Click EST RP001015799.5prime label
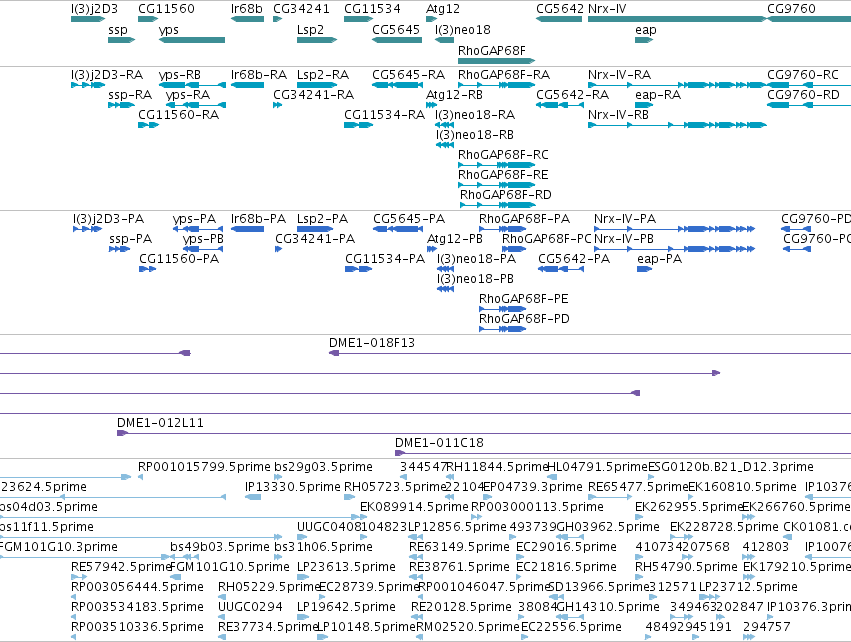This screenshot has height=642, width=851. tap(204, 467)
